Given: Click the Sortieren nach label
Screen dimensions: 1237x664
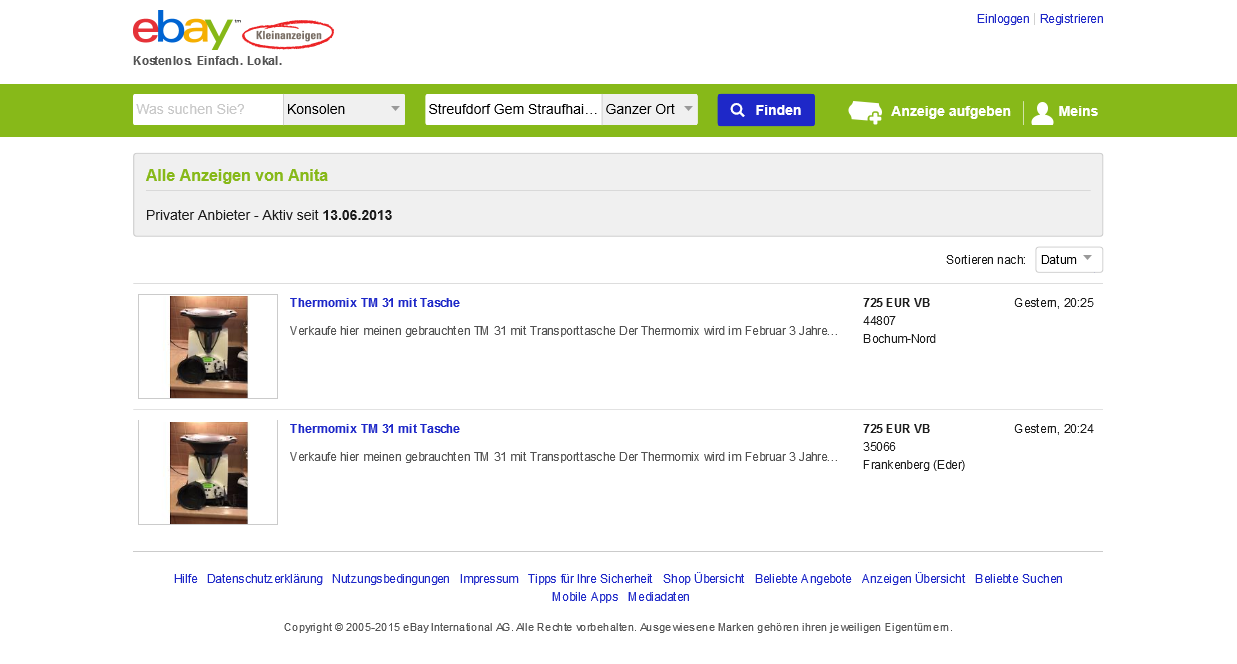Looking at the screenshot, I should pos(986,260).
